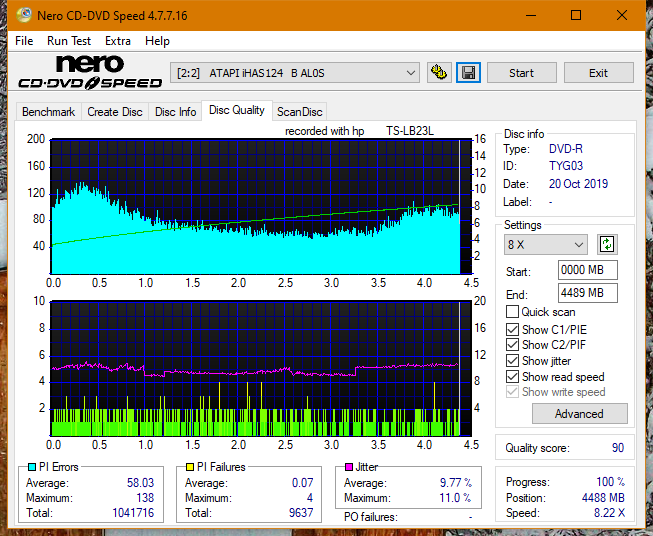This screenshot has width=653, height=536.
Task: Click PI Failures maximum 4 value
Action: click(x=310, y=498)
